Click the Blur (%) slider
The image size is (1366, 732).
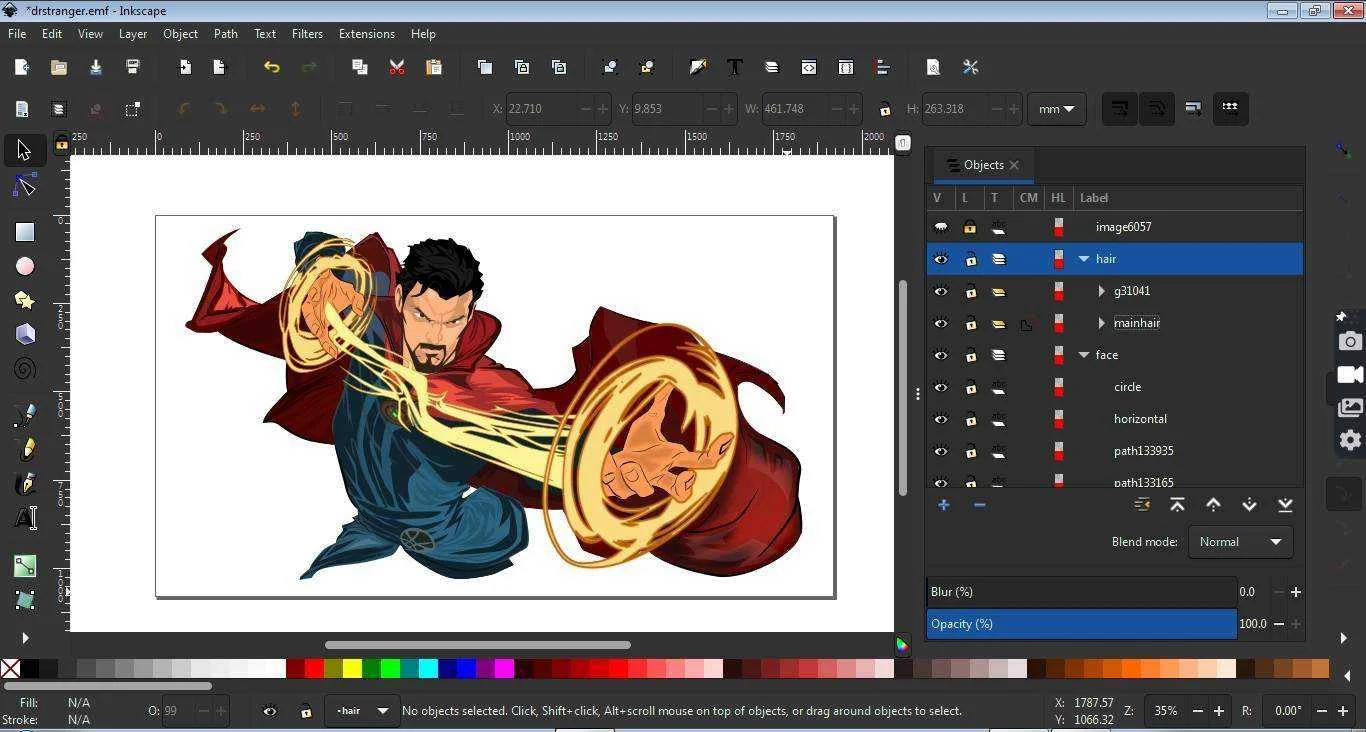(1082, 592)
